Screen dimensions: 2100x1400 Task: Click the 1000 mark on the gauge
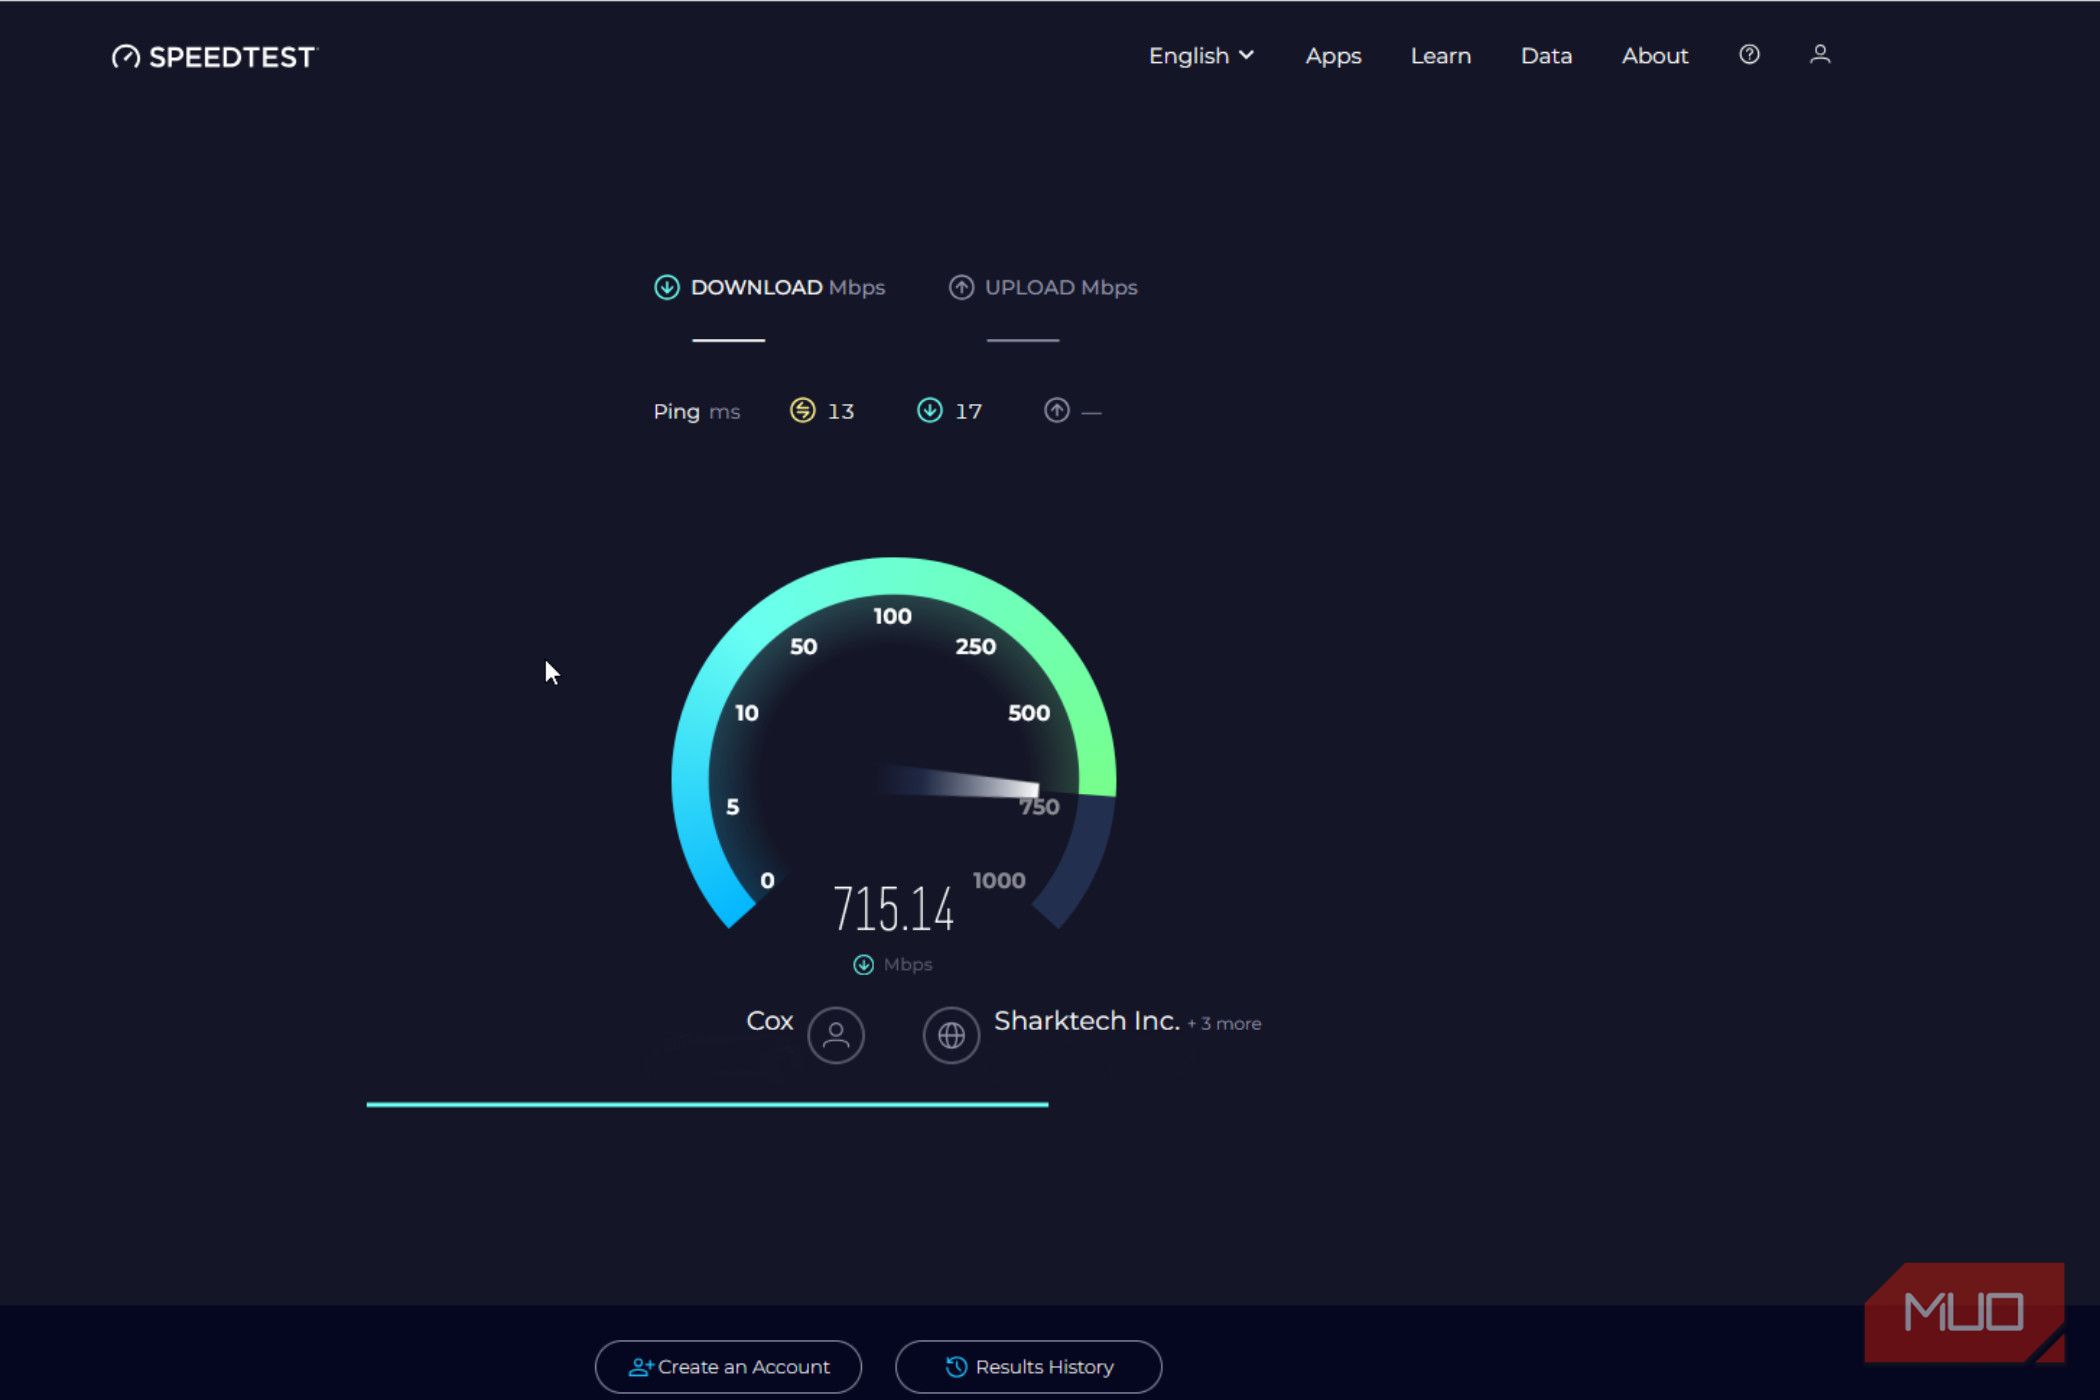click(999, 881)
